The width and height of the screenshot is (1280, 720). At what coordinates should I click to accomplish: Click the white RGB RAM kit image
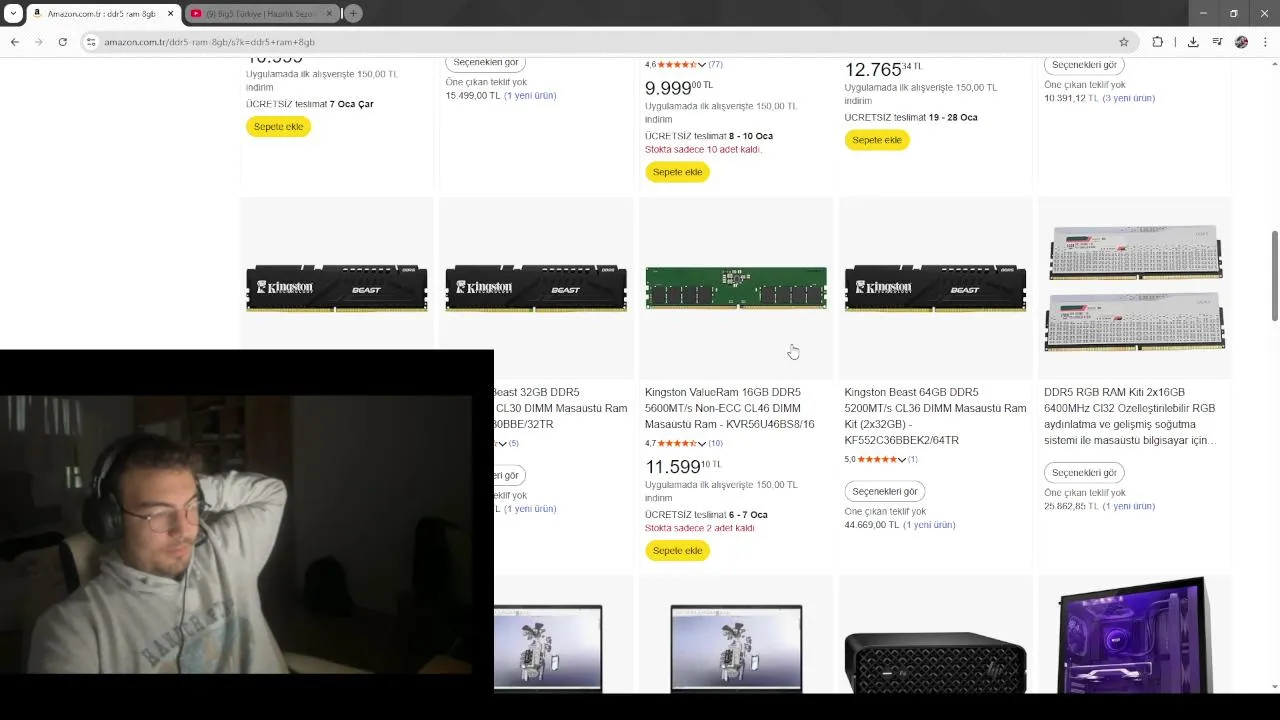(x=1135, y=288)
